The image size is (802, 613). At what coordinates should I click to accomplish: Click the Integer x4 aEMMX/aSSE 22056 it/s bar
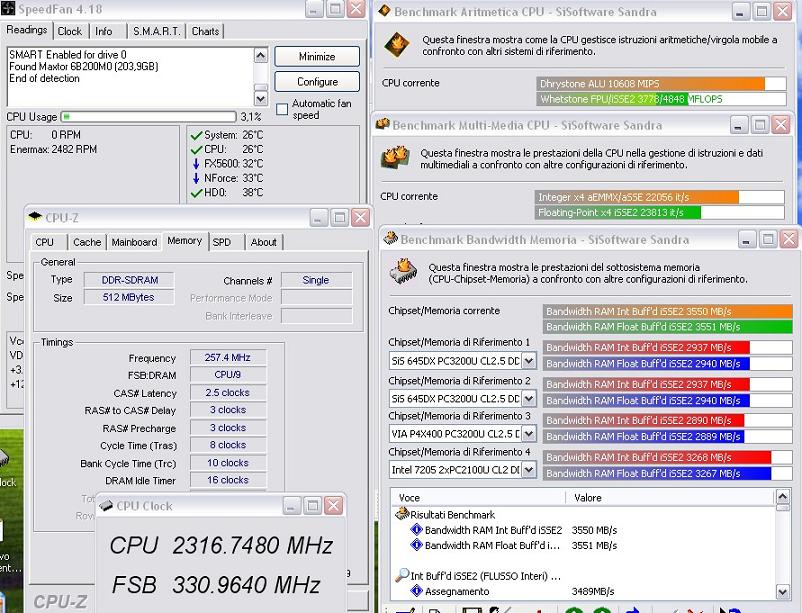pos(659,197)
